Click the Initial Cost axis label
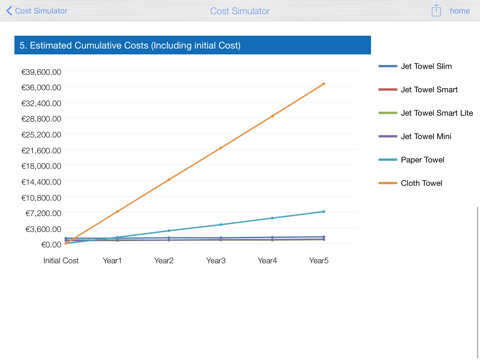480x360 pixels. click(61, 261)
